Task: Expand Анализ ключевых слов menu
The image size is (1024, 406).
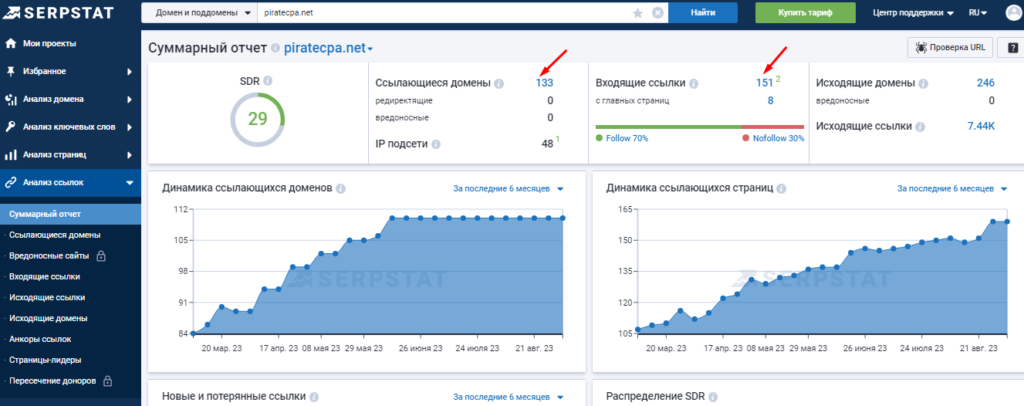Action: [x=71, y=127]
